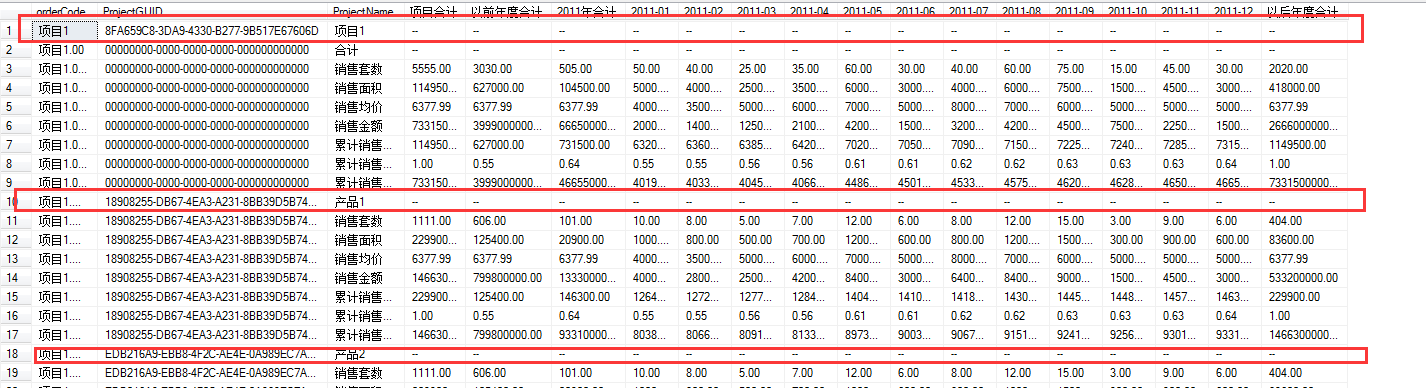Click the 418000.00 cell
1426x388 pixels.
[1294, 88]
